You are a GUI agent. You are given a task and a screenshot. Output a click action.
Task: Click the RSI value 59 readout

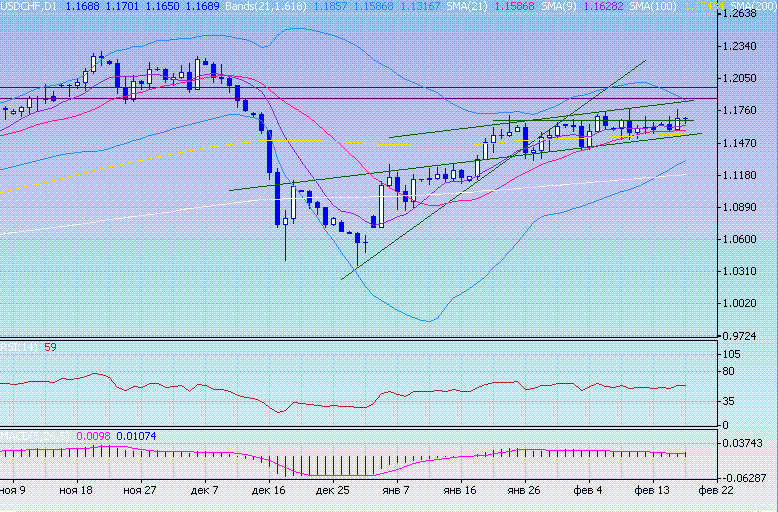point(51,348)
